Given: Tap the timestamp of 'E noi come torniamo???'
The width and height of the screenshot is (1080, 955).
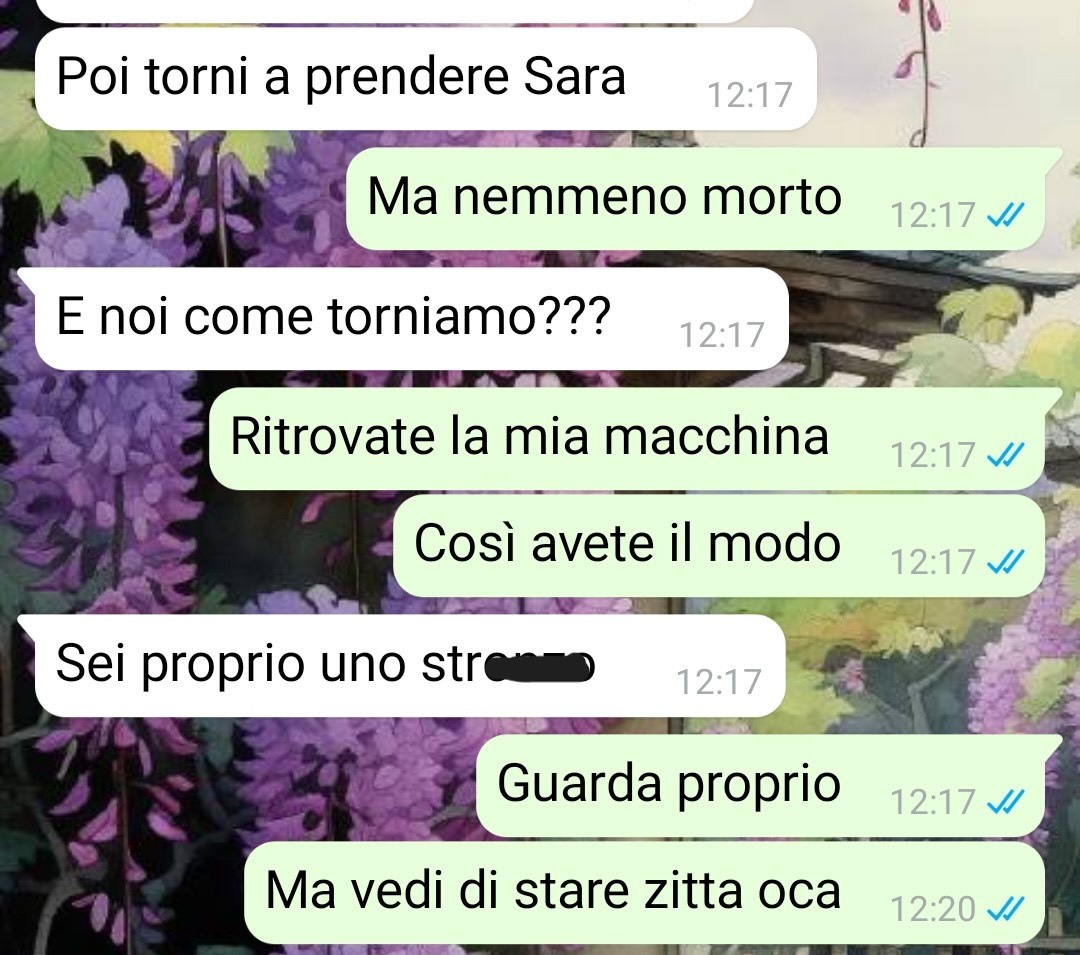Looking at the screenshot, I should (722, 335).
